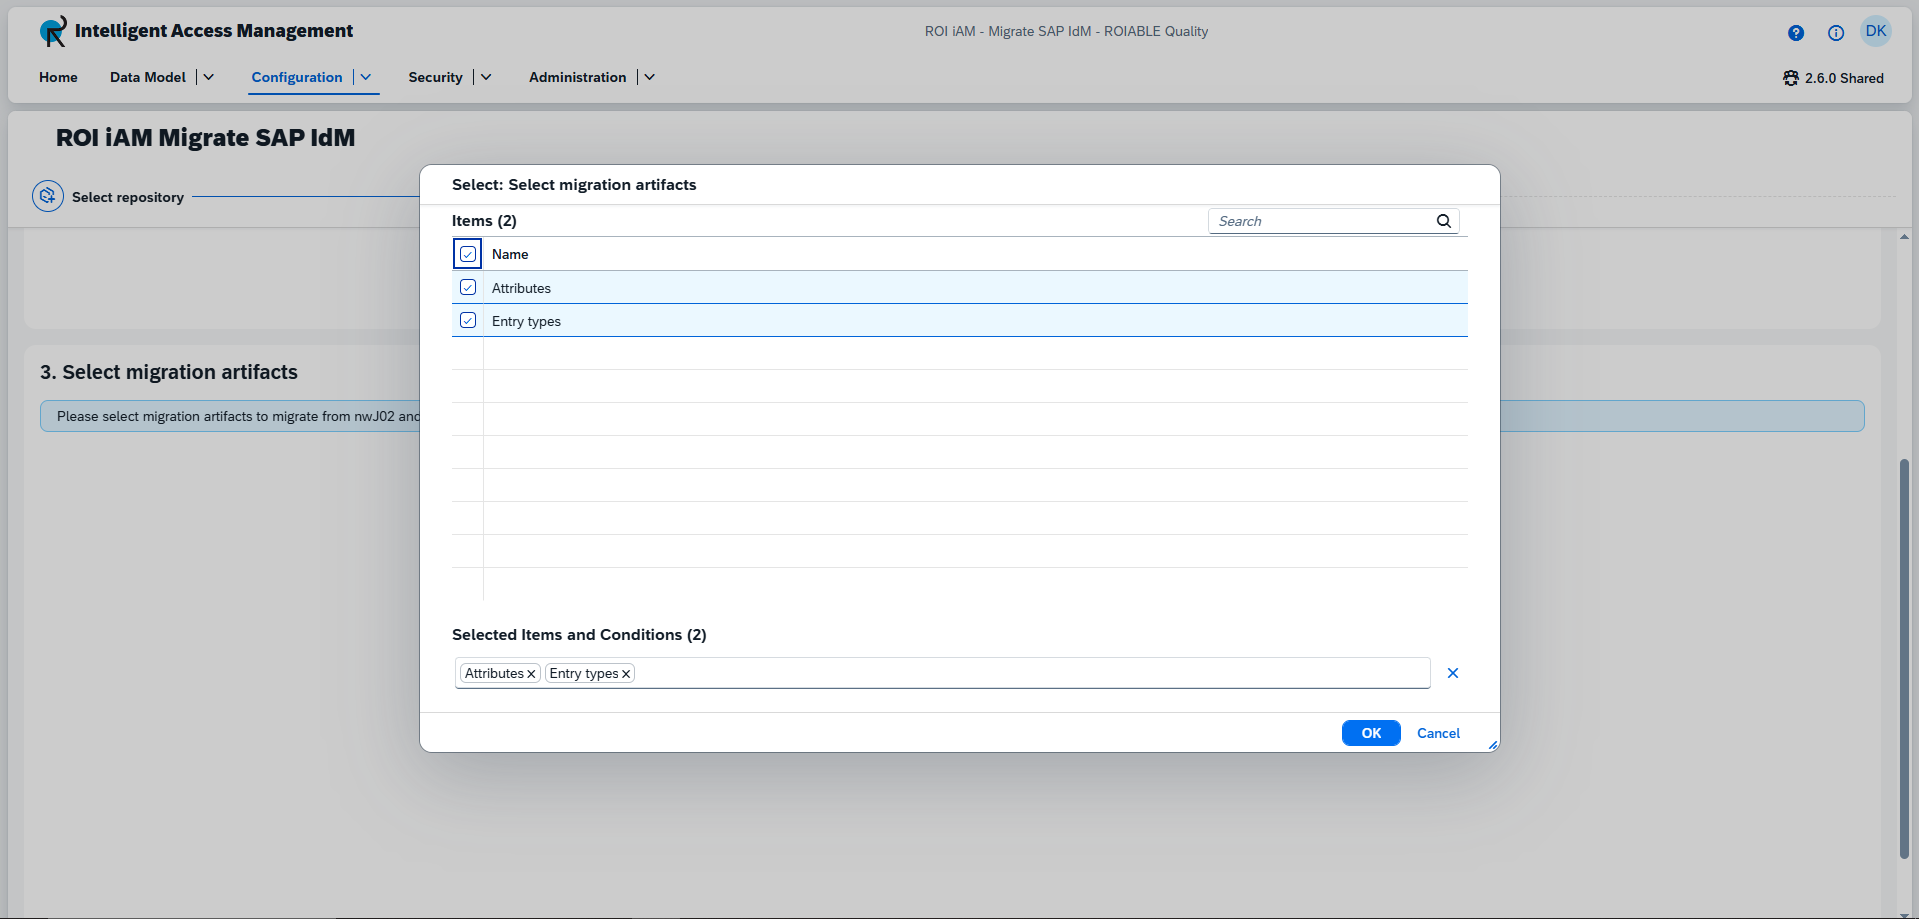Remove the Attributes token via its x icon

pos(531,673)
